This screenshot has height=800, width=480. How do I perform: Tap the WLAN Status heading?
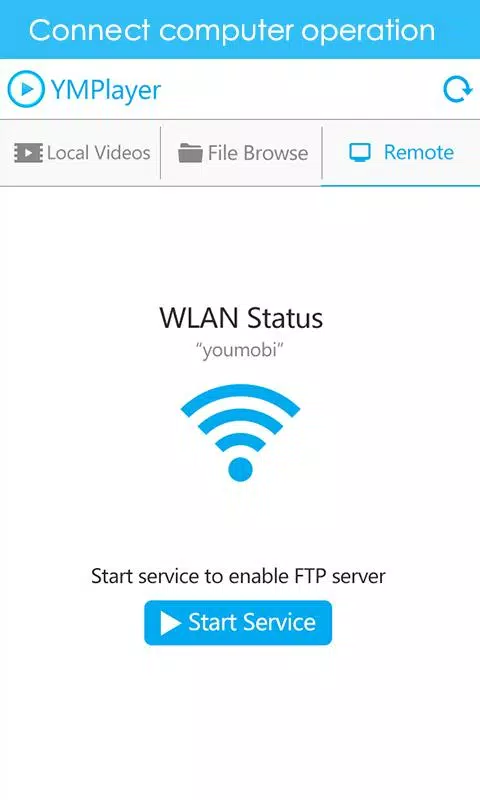(241, 318)
